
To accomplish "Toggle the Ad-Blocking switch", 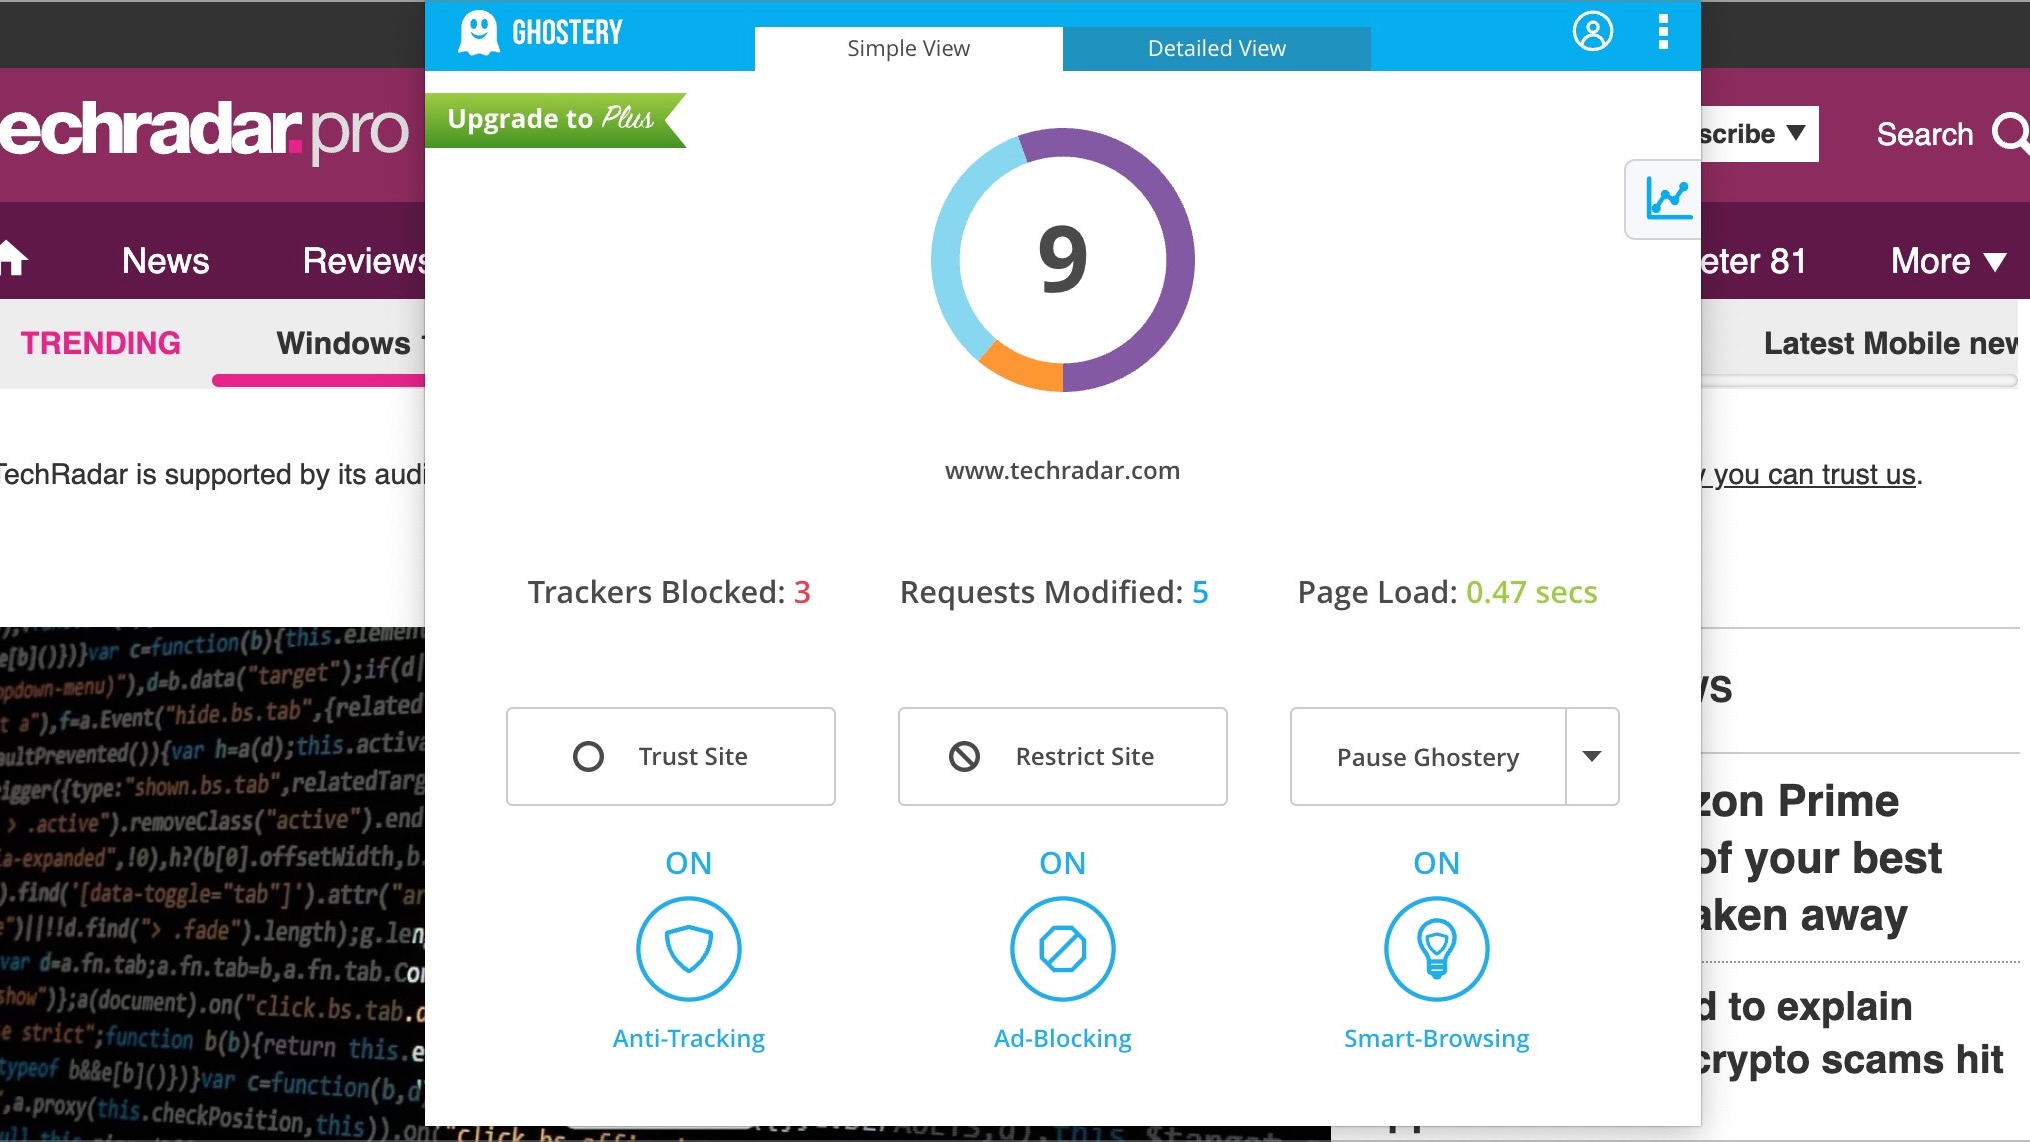I will click(x=1062, y=949).
